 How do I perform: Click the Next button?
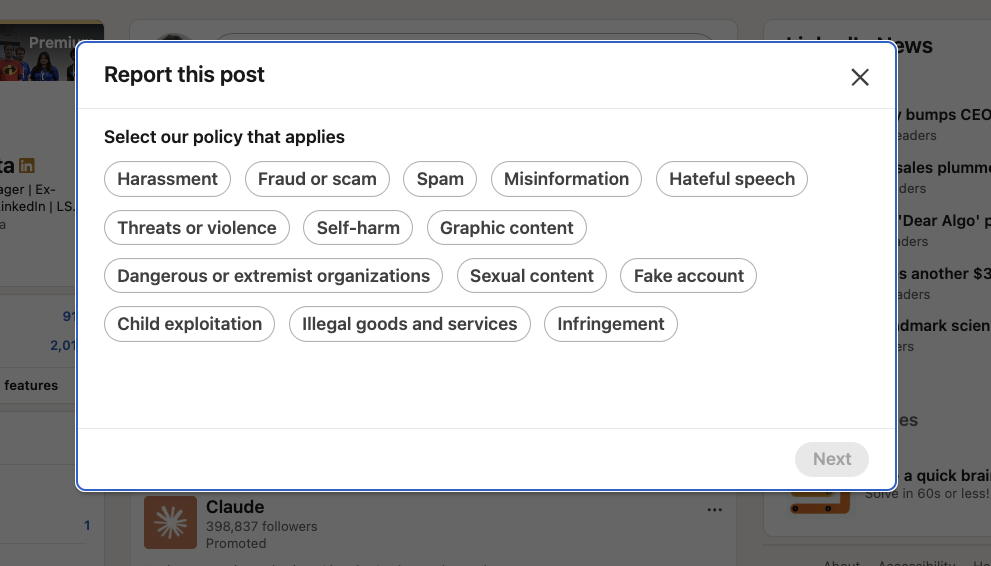[831, 459]
